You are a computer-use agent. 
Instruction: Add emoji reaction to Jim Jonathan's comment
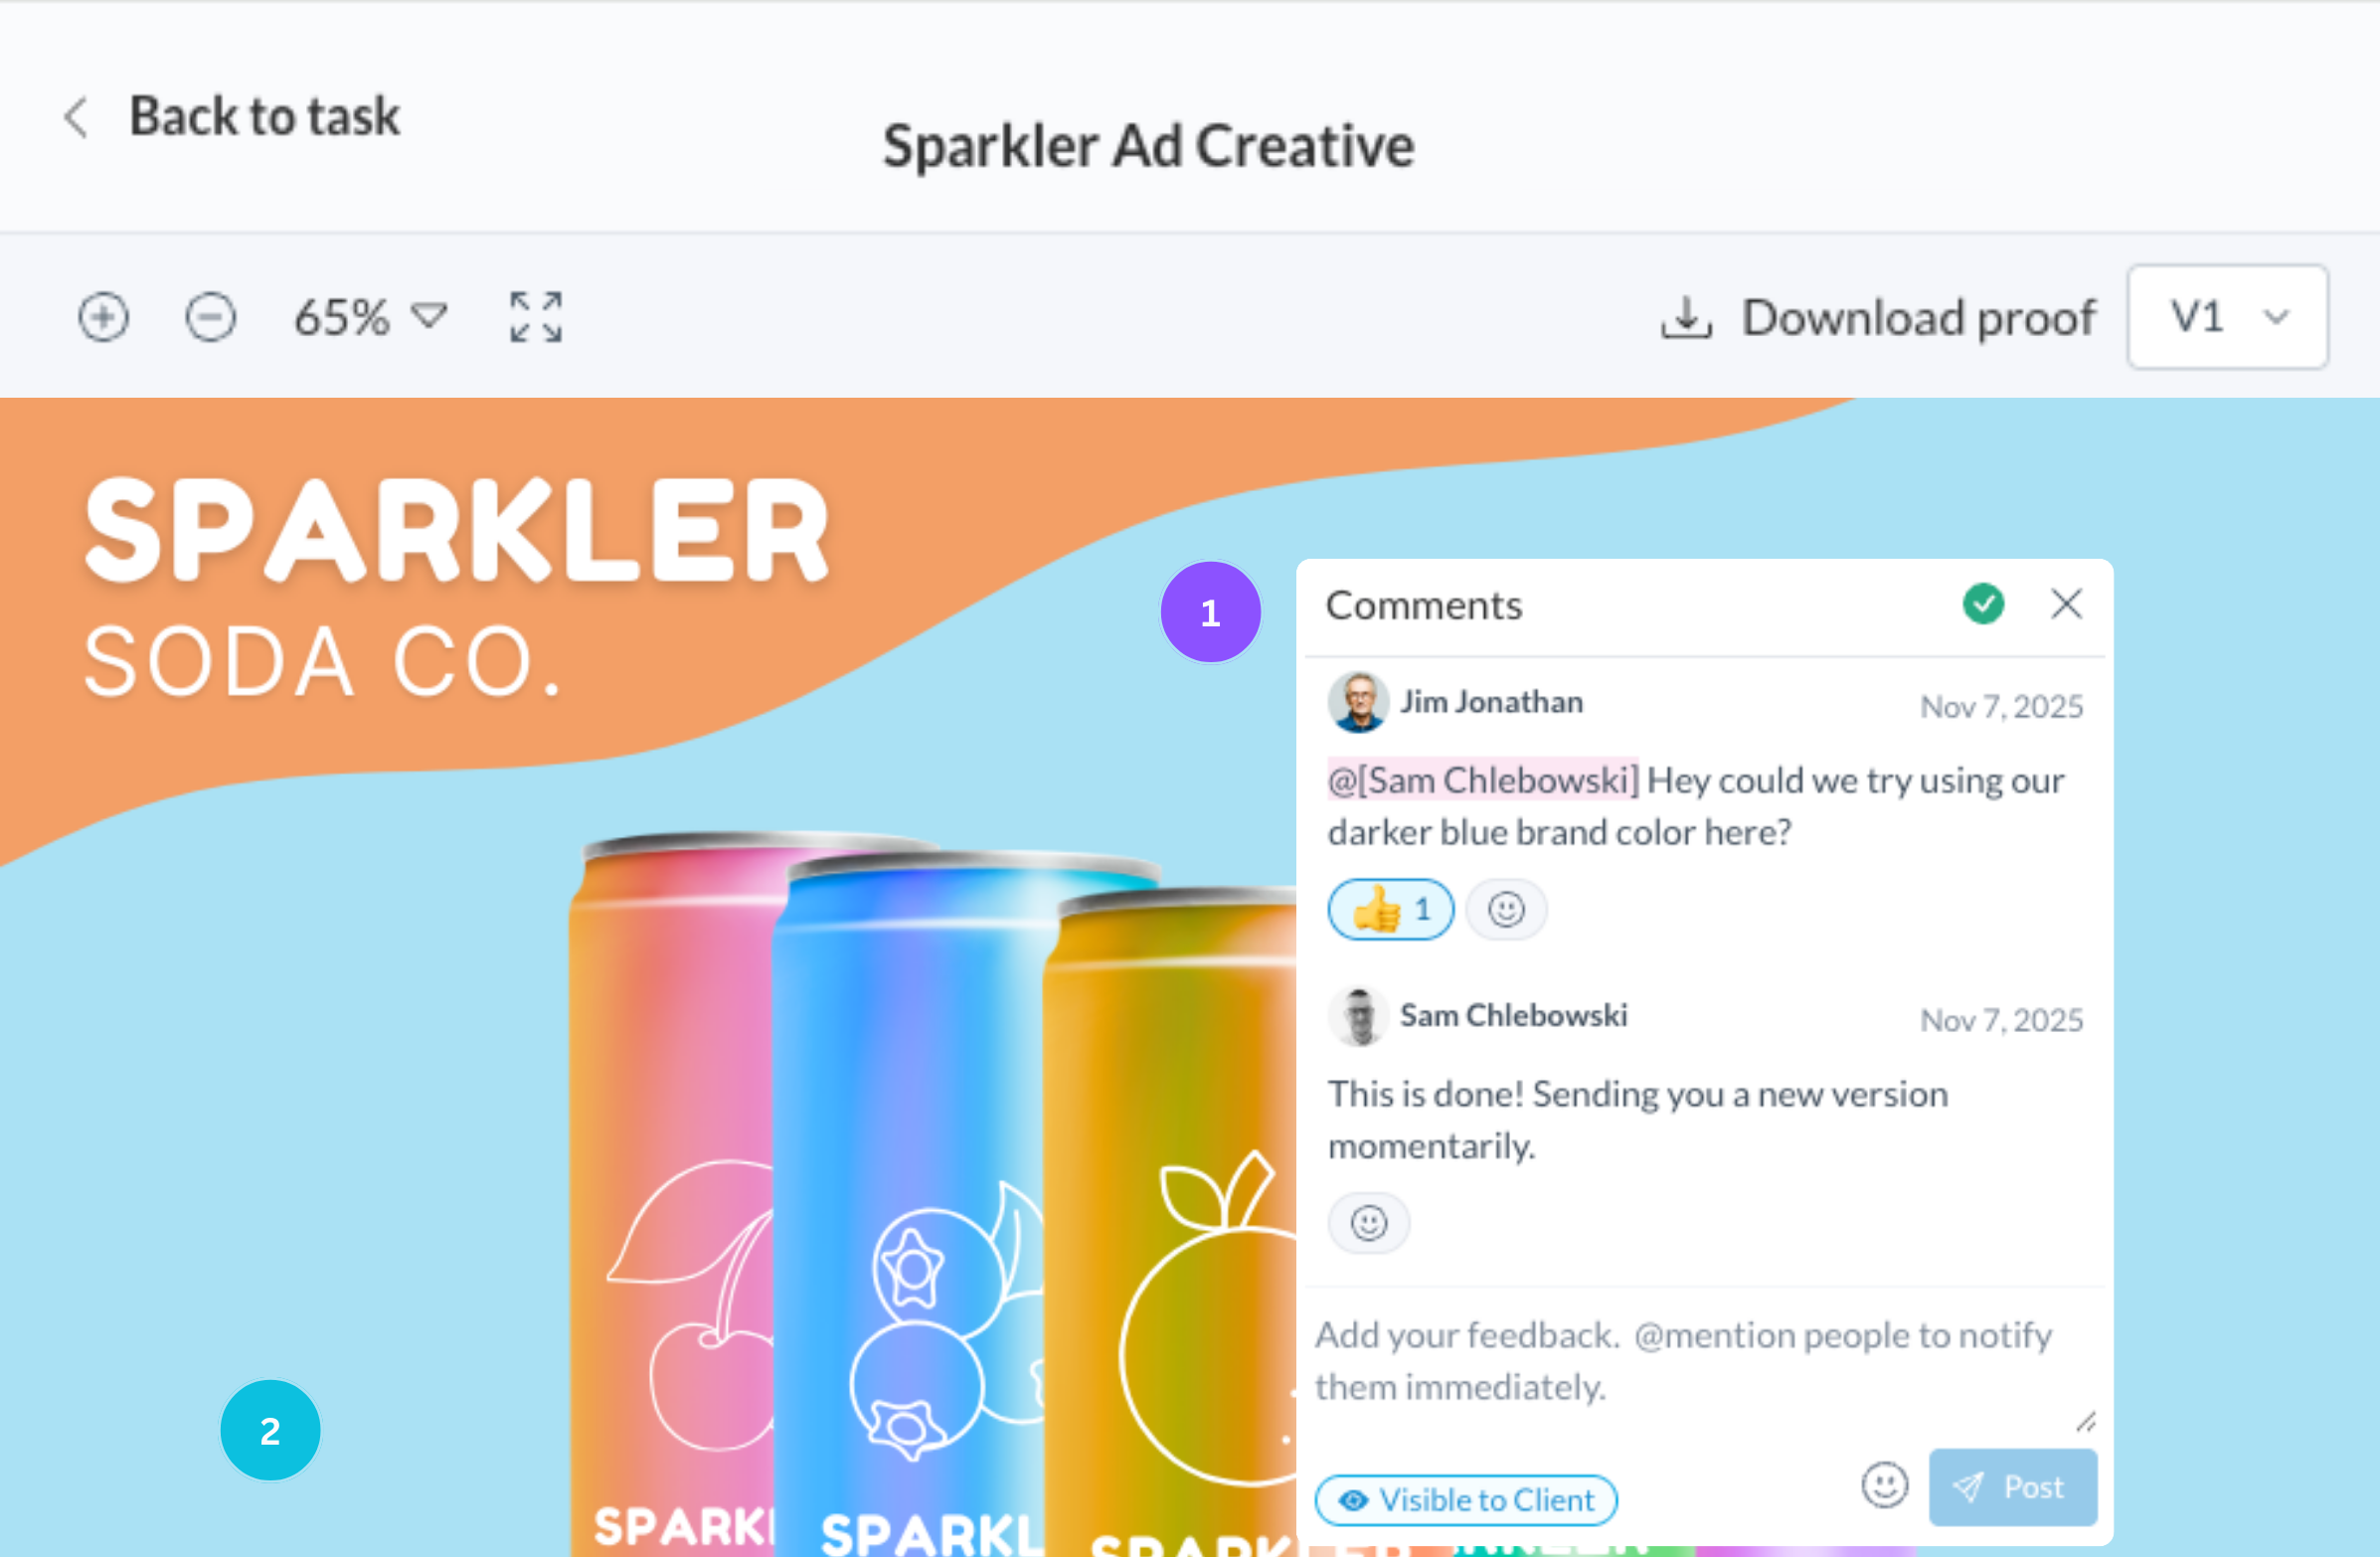click(1506, 910)
